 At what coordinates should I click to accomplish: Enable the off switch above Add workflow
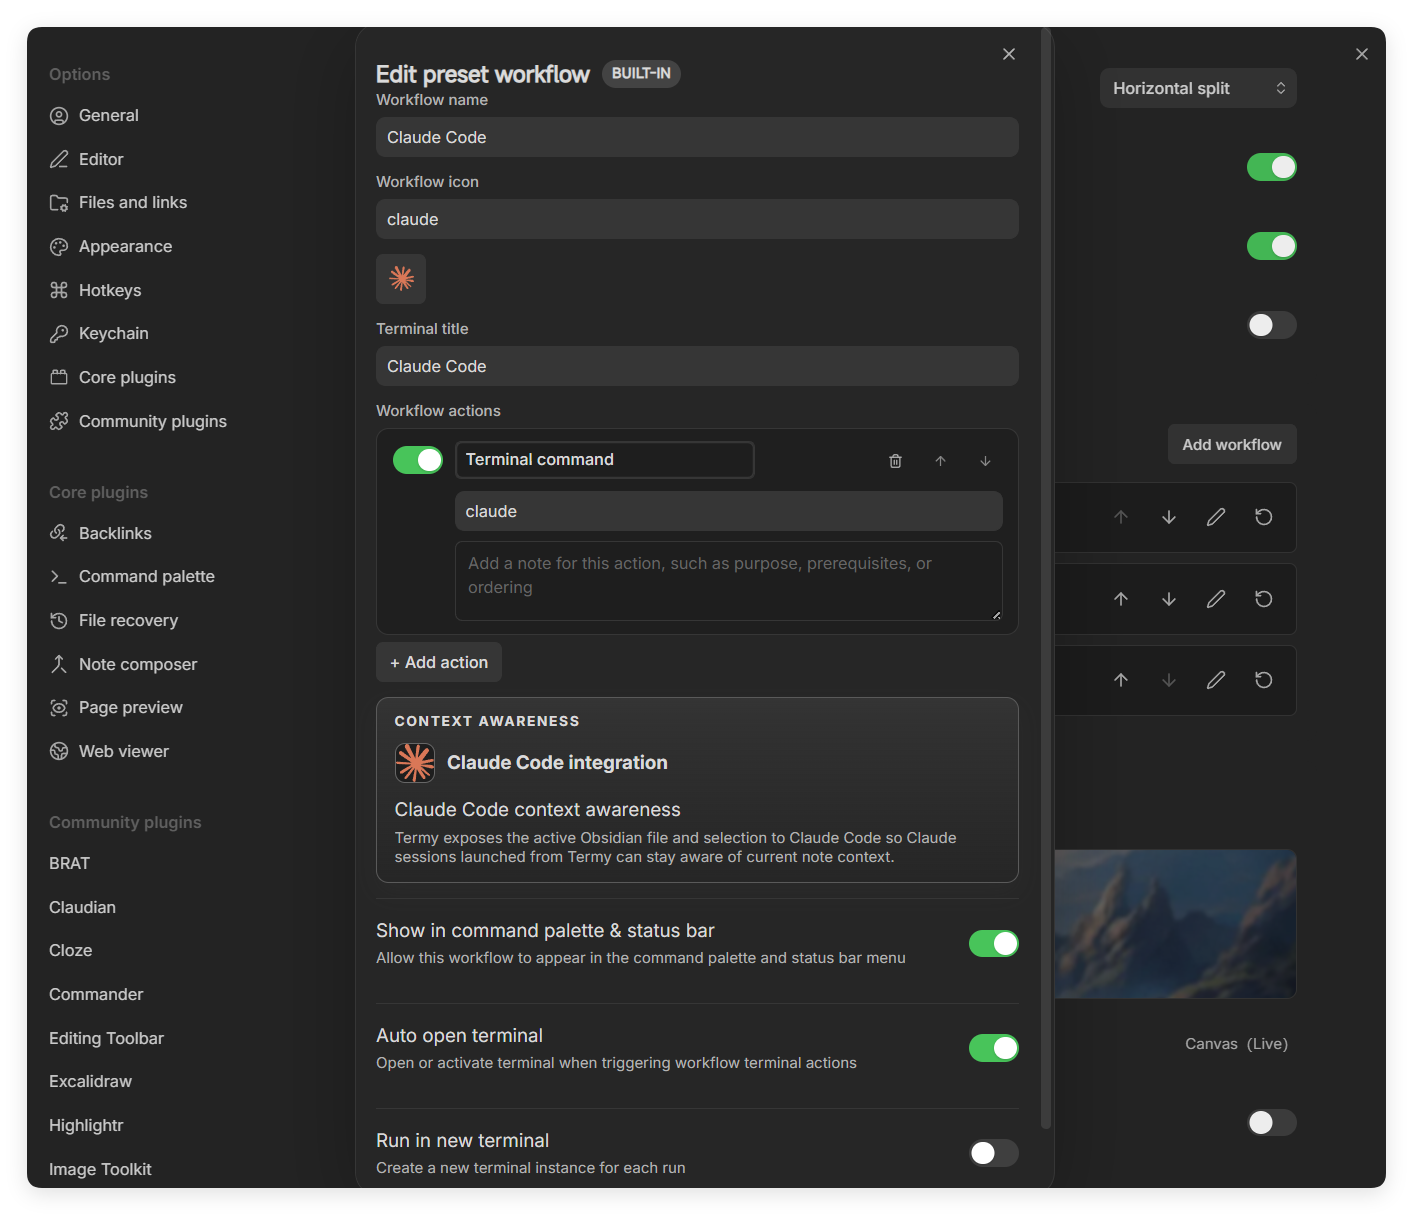pyautogui.click(x=1272, y=325)
